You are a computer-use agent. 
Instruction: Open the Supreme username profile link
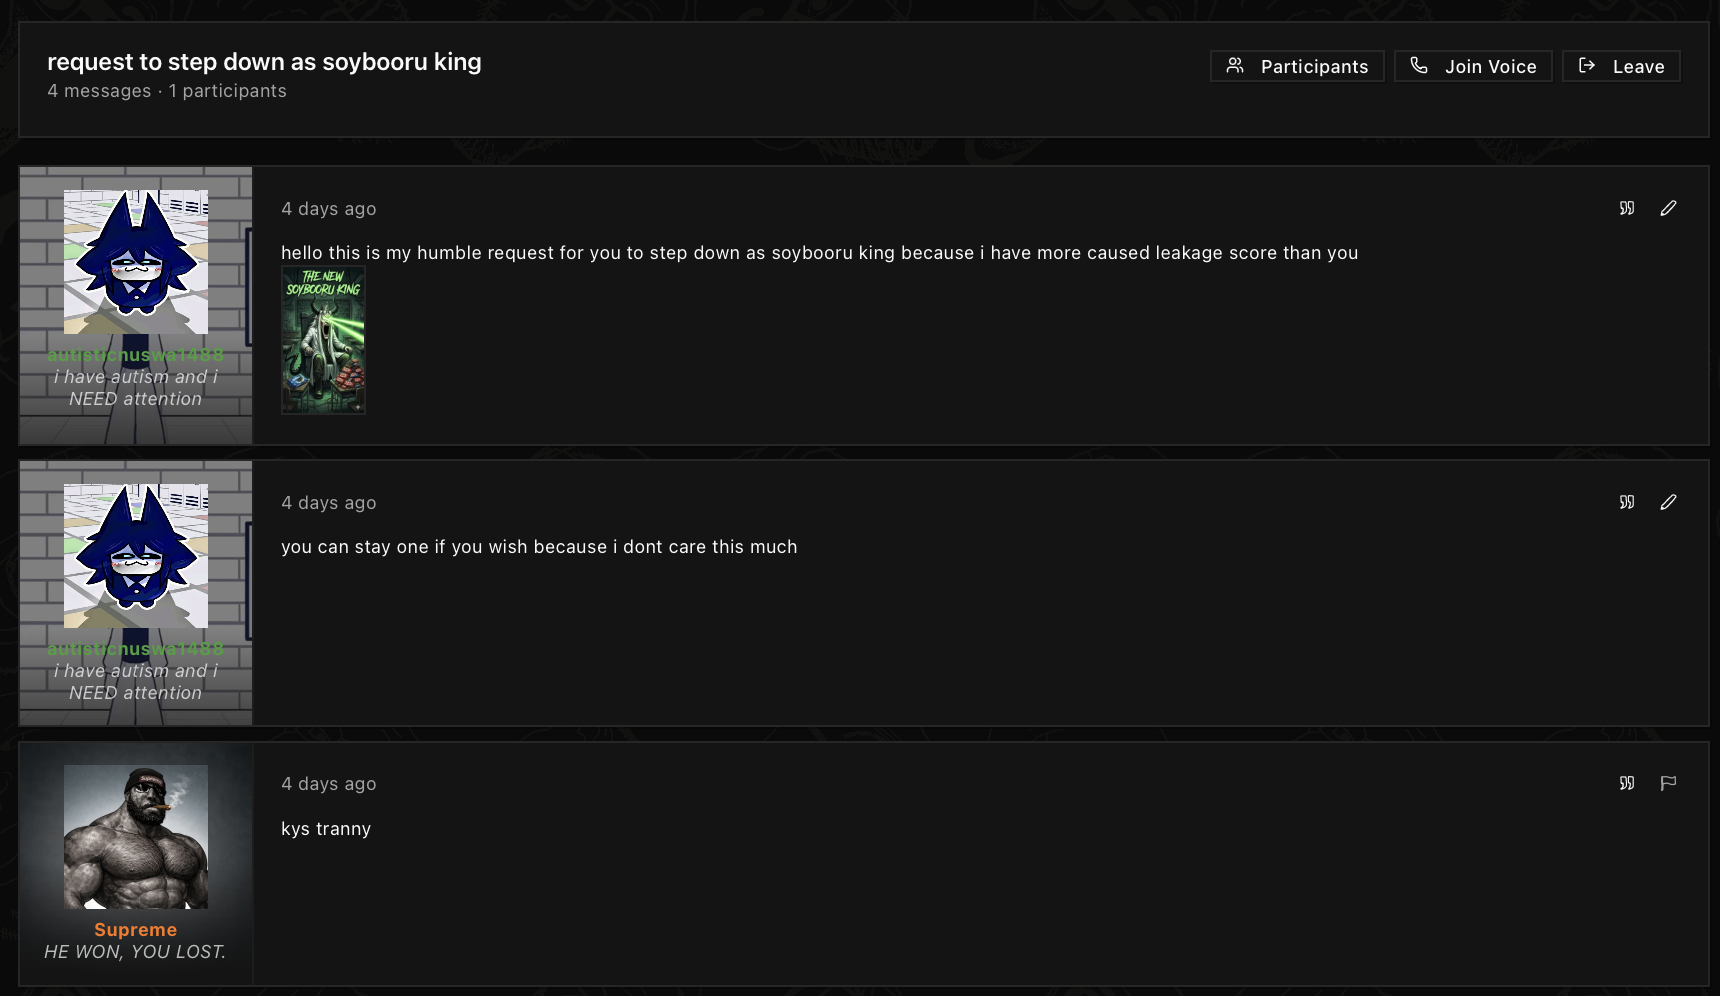[x=136, y=930]
